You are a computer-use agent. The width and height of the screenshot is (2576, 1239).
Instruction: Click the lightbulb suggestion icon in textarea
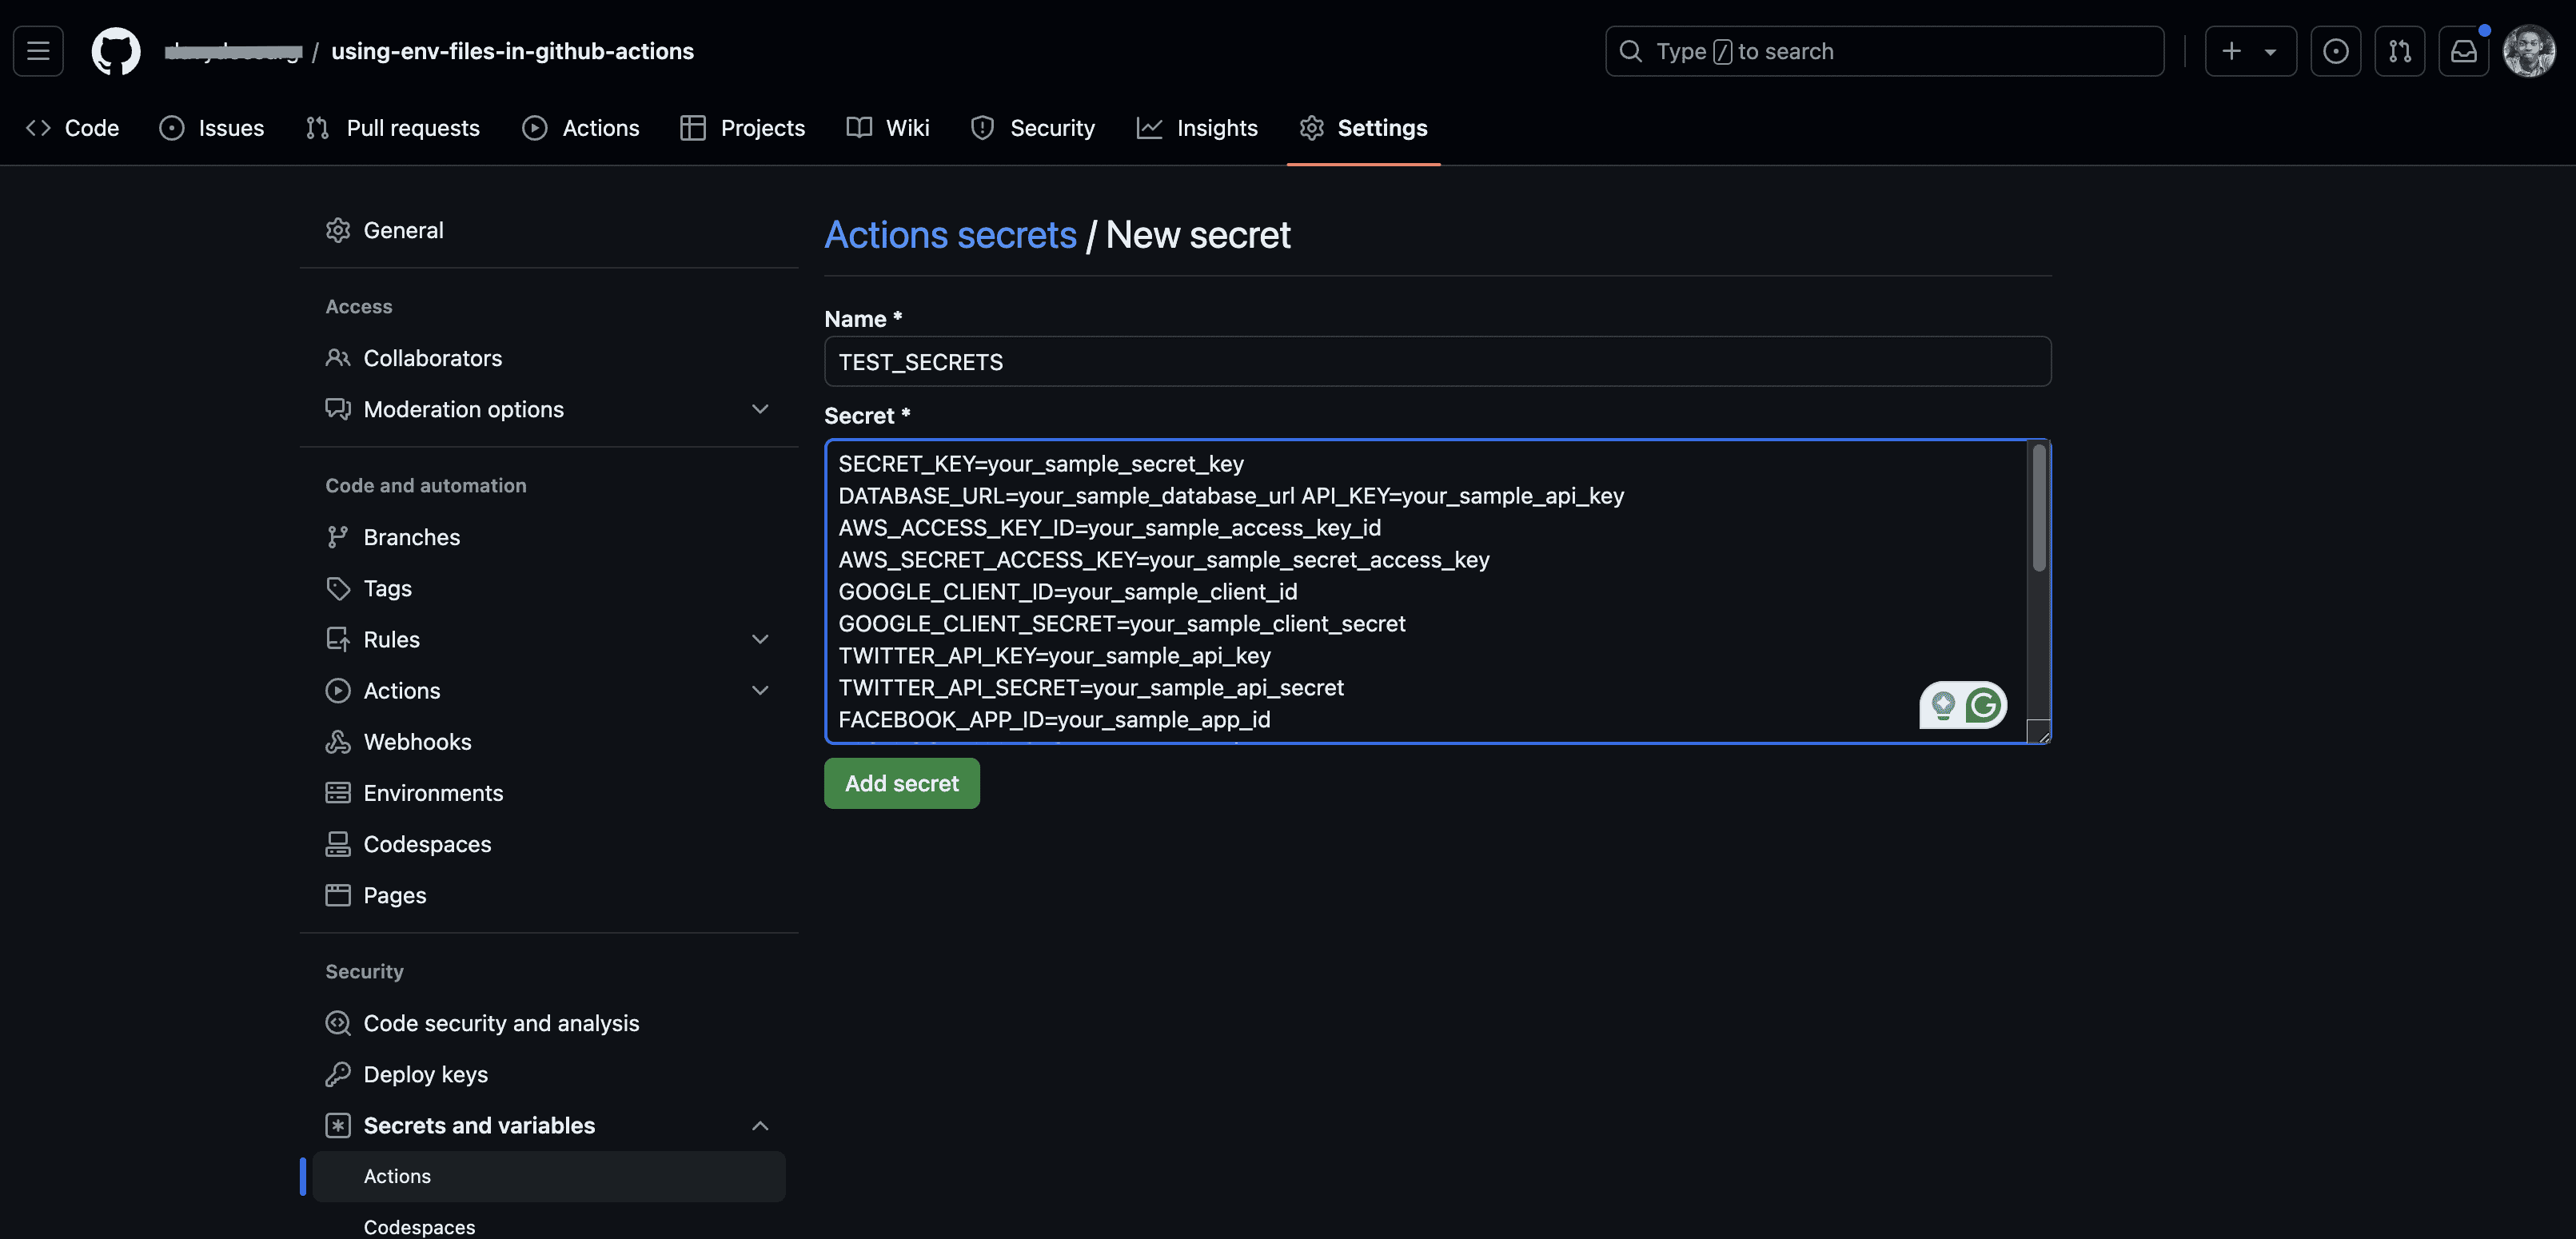pos(1943,706)
